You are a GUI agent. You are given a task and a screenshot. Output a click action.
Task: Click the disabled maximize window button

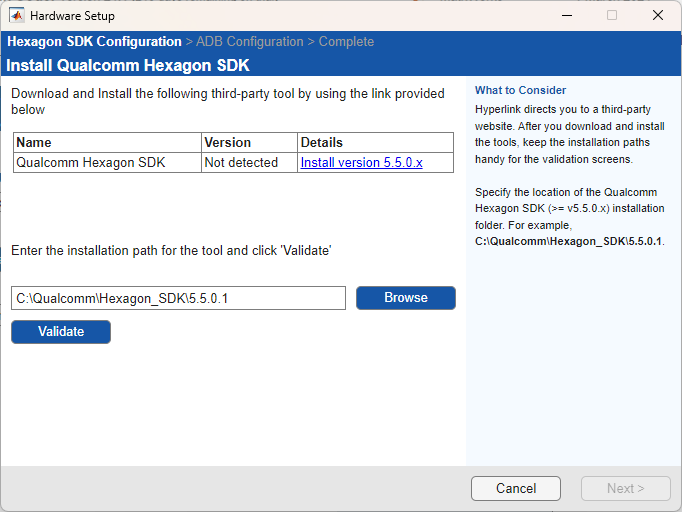coord(612,16)
